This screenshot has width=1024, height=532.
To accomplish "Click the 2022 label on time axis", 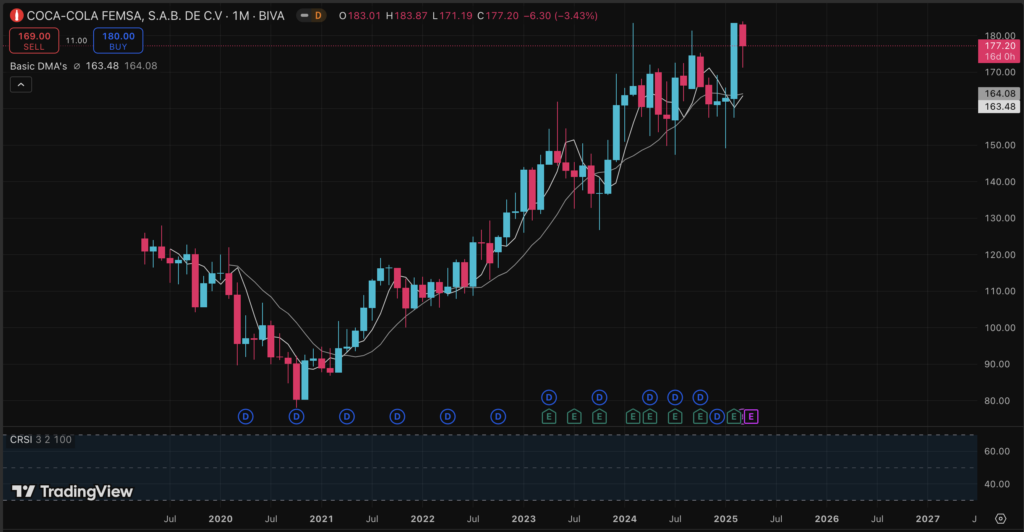I will point(423,519).
